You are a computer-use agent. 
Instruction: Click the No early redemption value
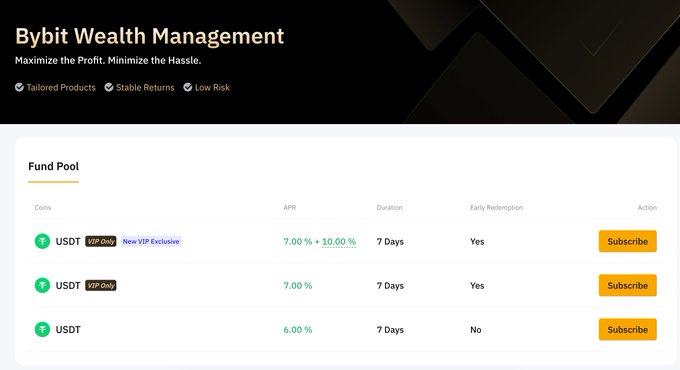tap(476, 330)
